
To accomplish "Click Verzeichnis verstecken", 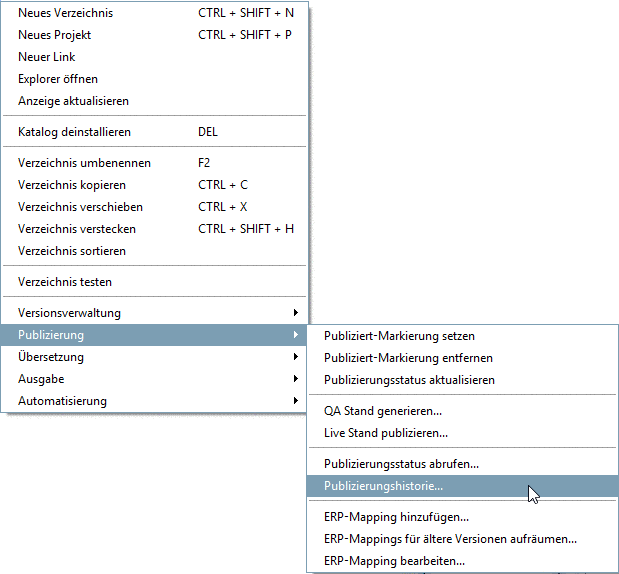I will coord(77,229).
